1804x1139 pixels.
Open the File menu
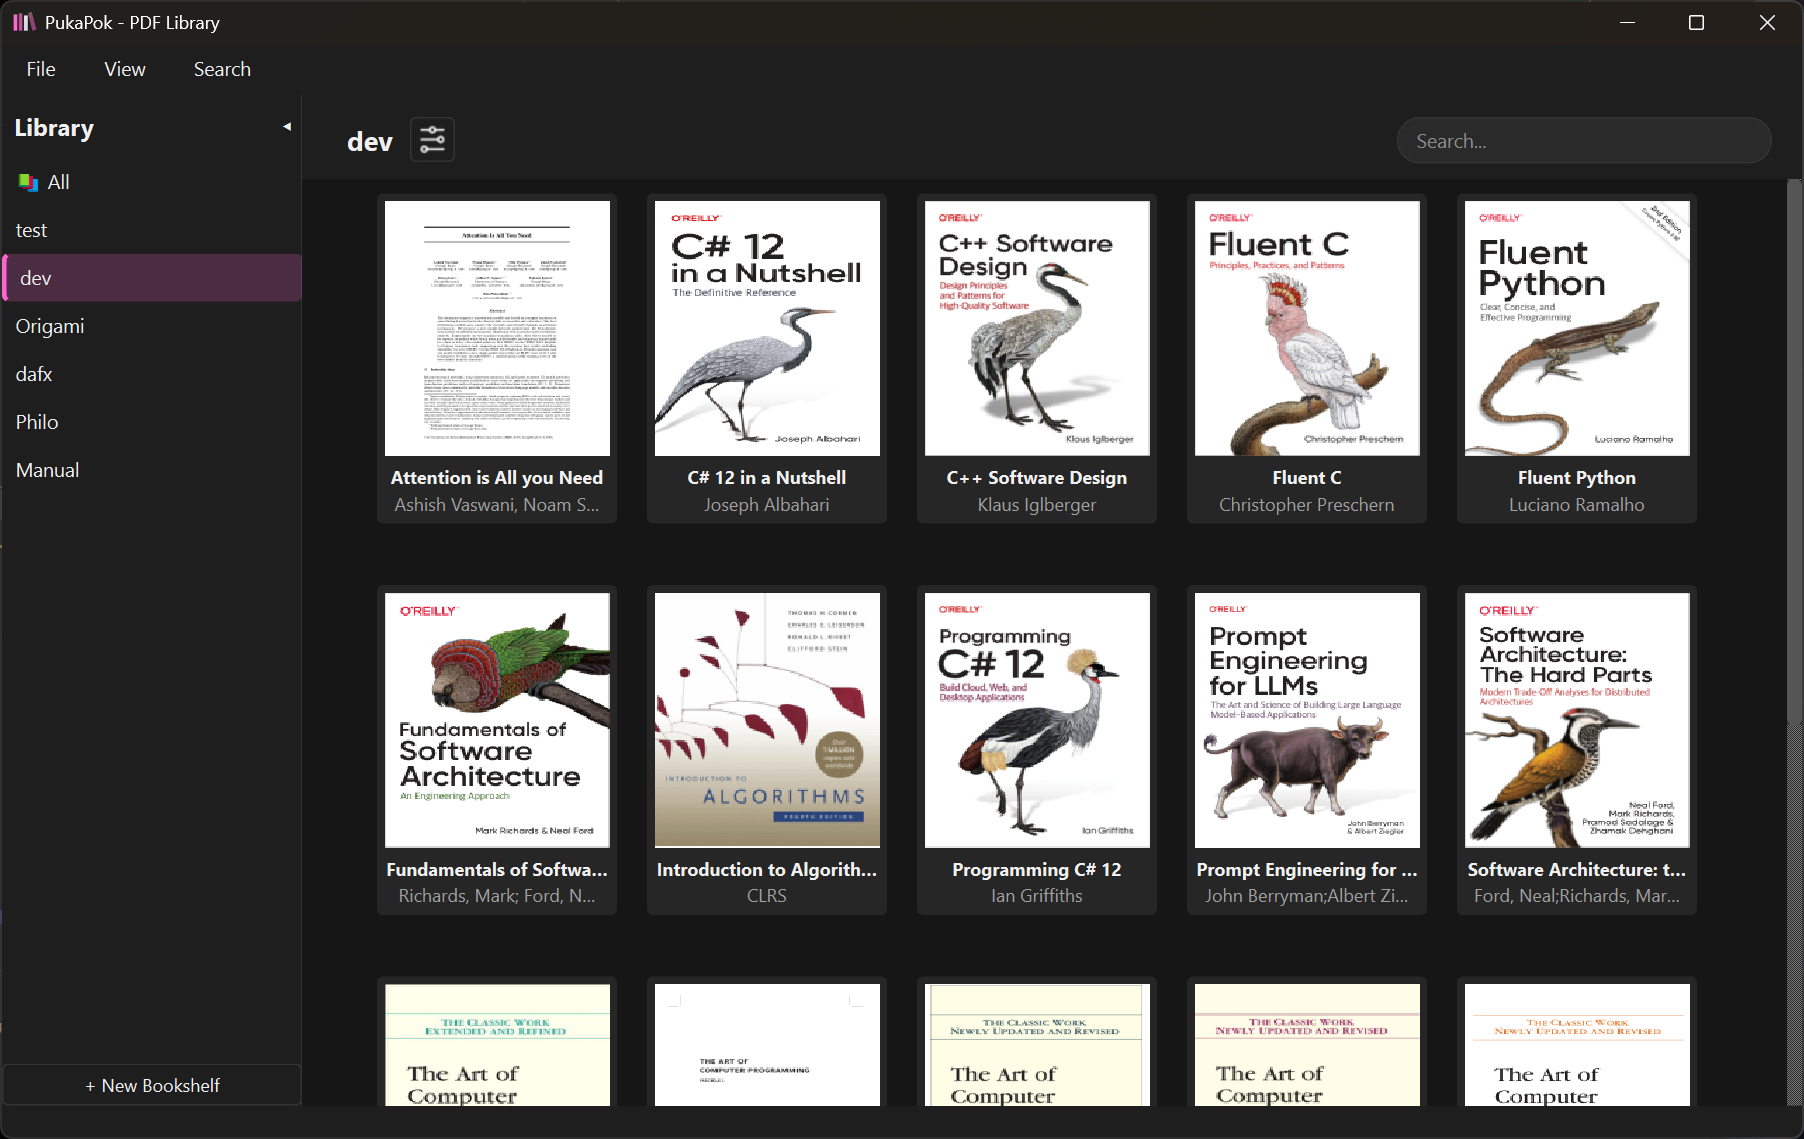click(41, 69)
